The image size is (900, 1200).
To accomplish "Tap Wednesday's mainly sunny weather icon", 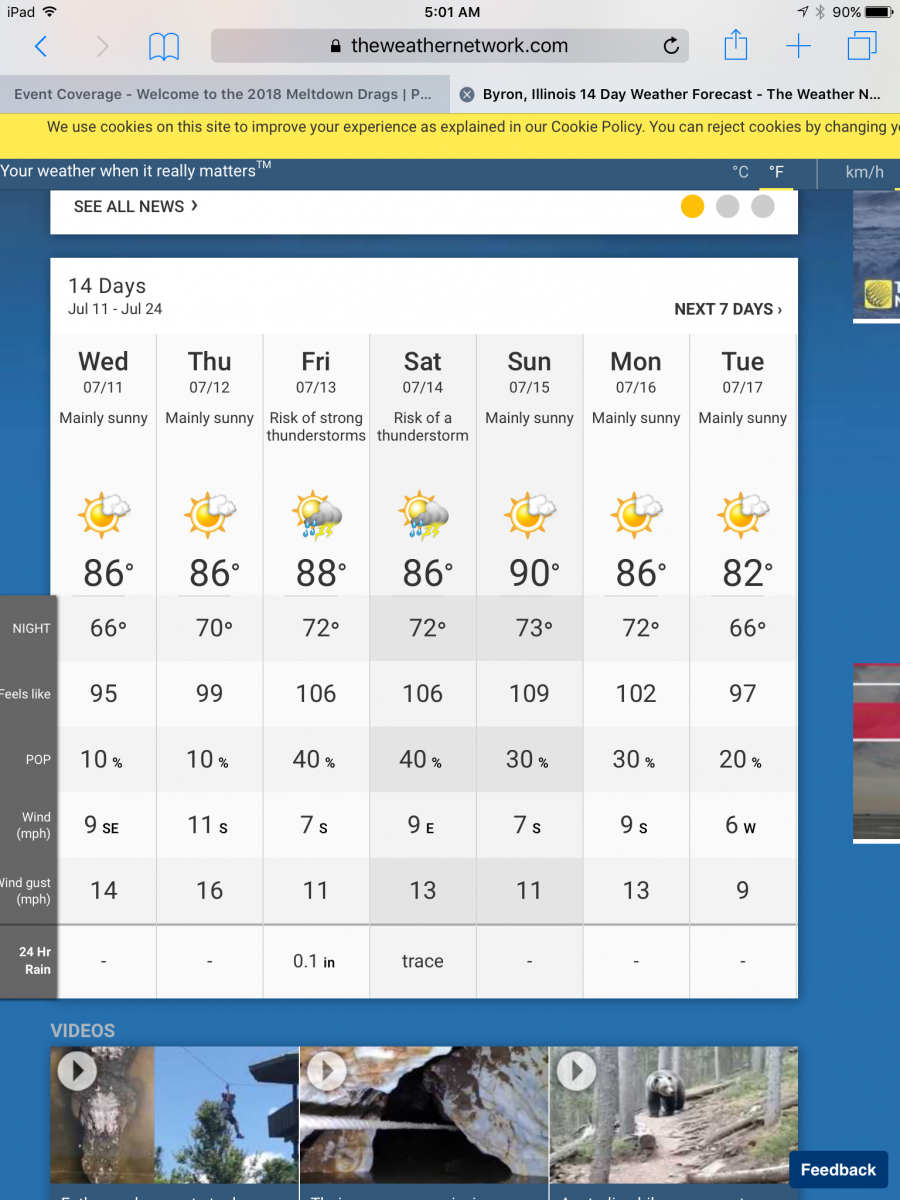I will (104, 515).
